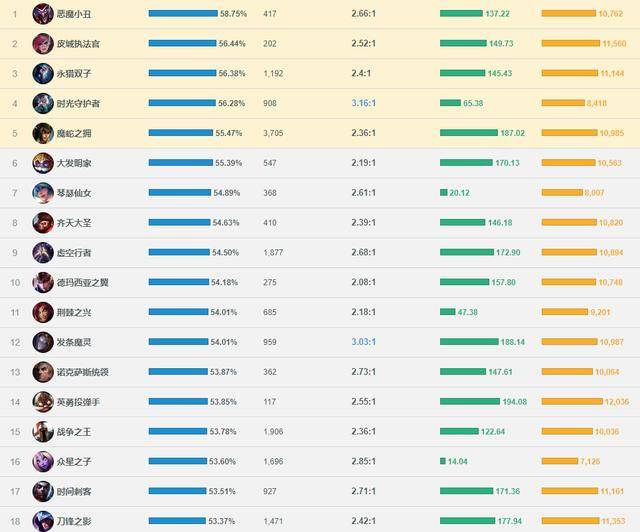
Task: Open the 魔蛇之拥 champion name link
Action: point(74,133)
